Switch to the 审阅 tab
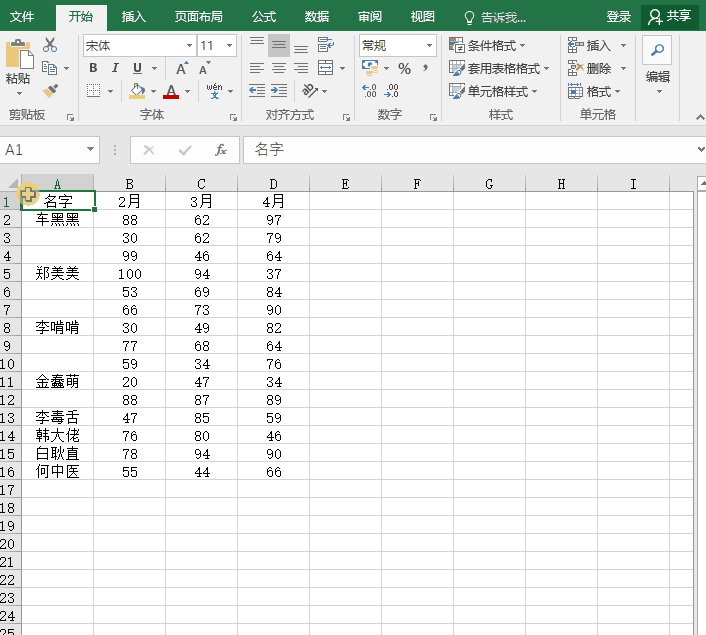Viewport: 706px width, 635px height. pyautogui.click(x=370, y=17)
